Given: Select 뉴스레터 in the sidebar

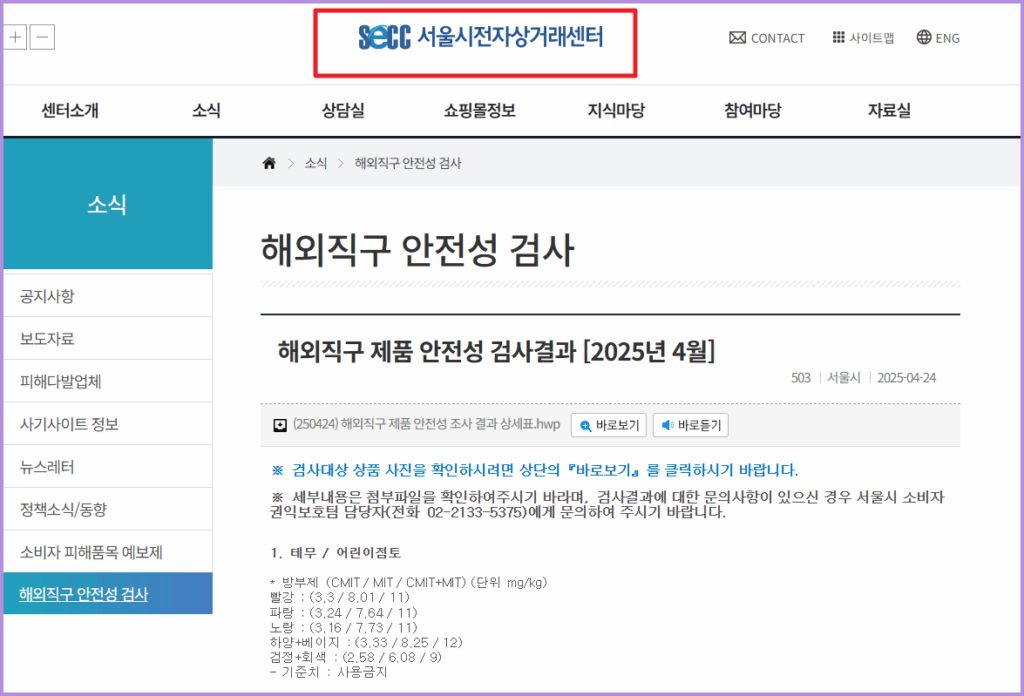Looking at the screenshot, I should click(x=108, y=467).
